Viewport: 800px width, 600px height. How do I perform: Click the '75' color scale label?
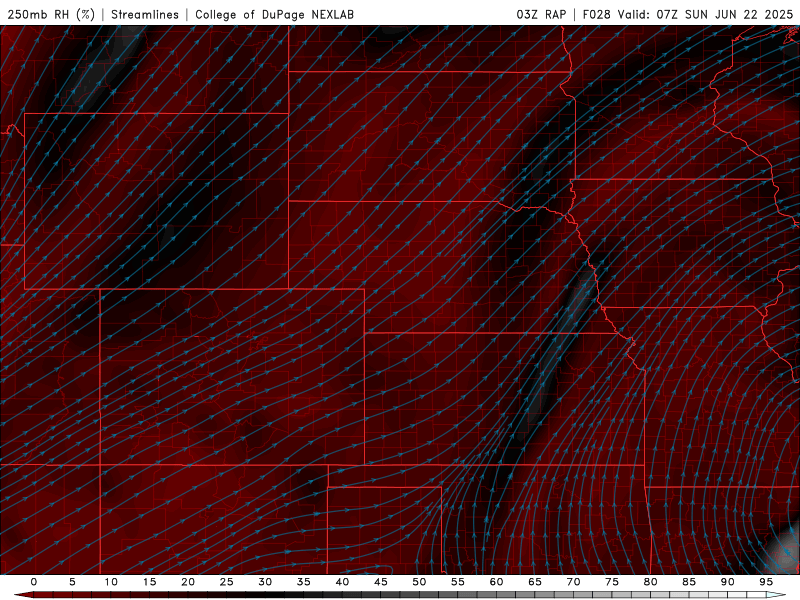tap(612, 582)
